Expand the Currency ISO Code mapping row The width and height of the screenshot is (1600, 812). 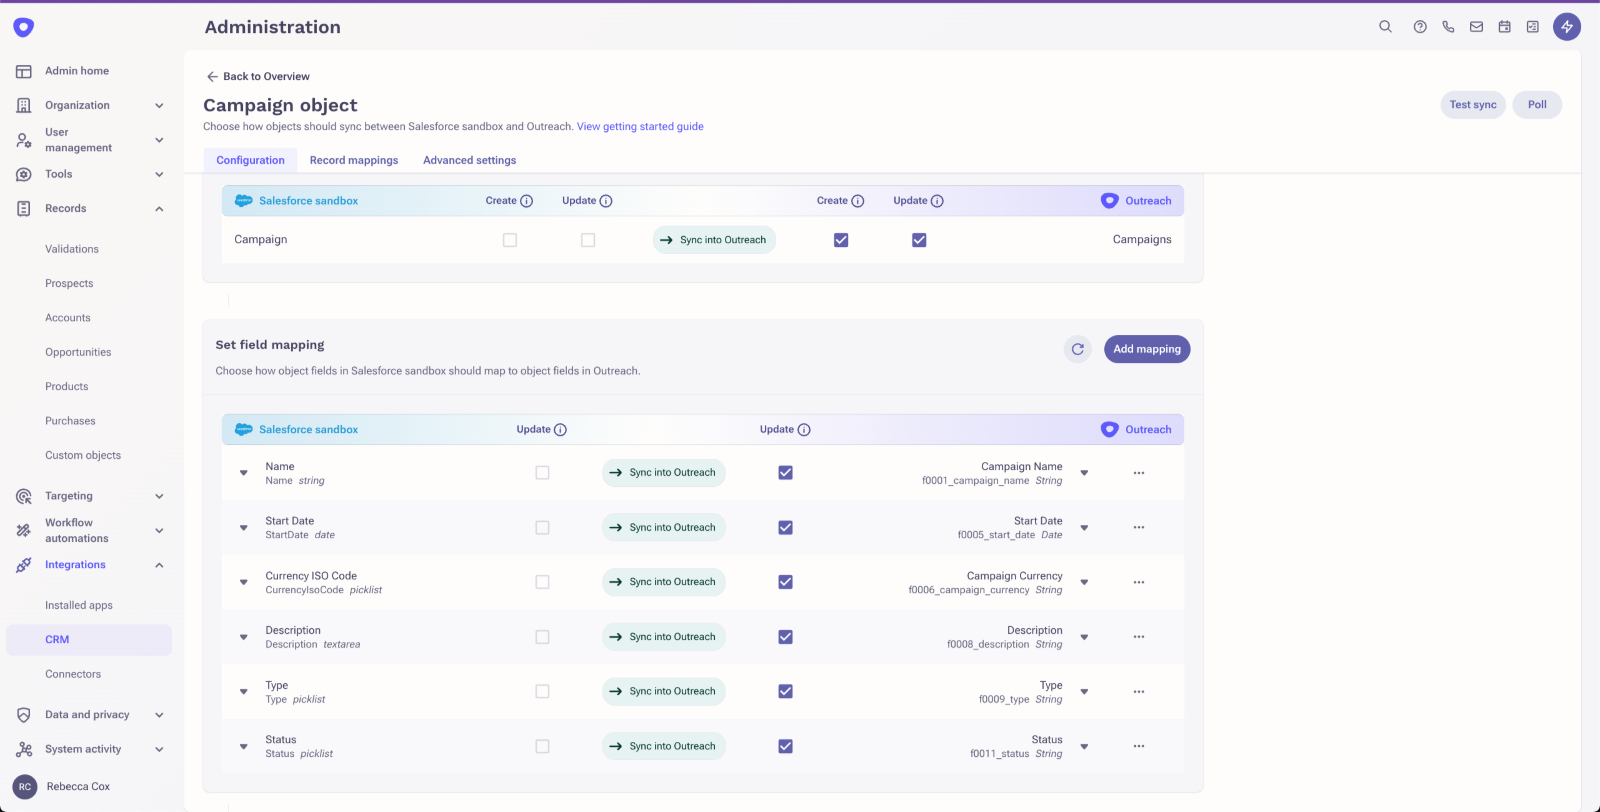click(244, 582)
